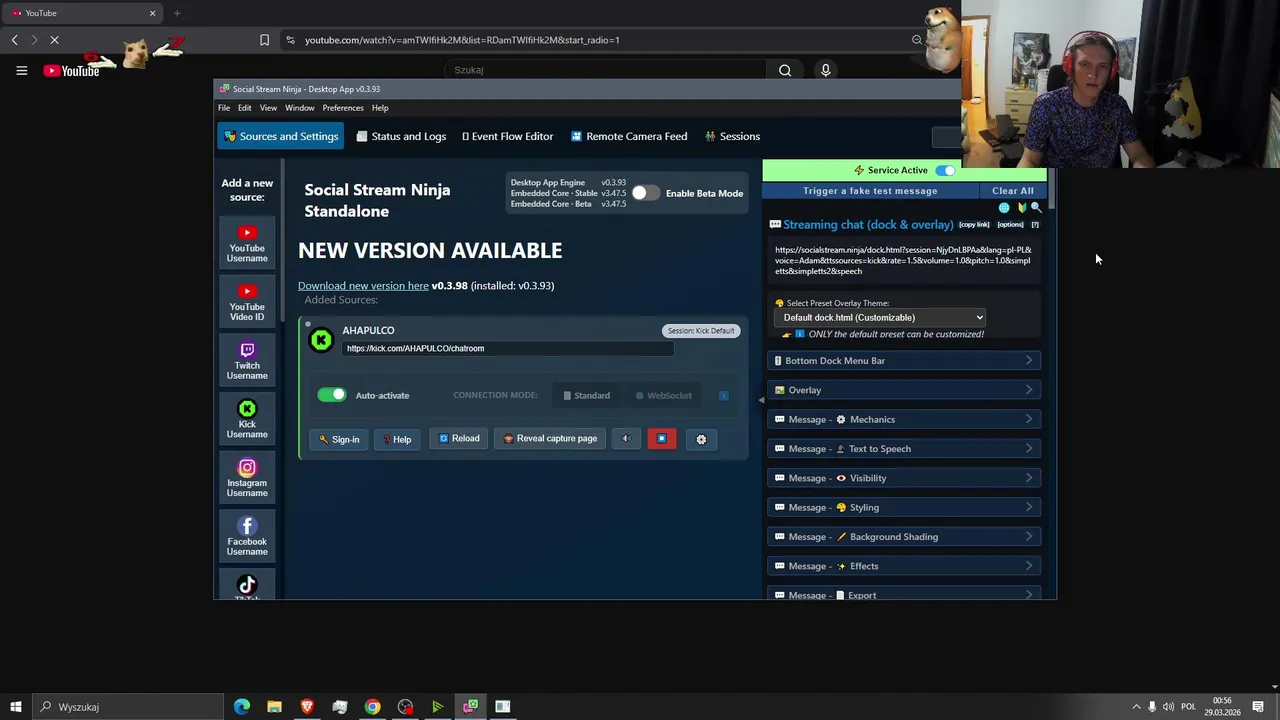Toggle Auto-activate for AHAPULCO
The image size is (1280, 720).
331,395
